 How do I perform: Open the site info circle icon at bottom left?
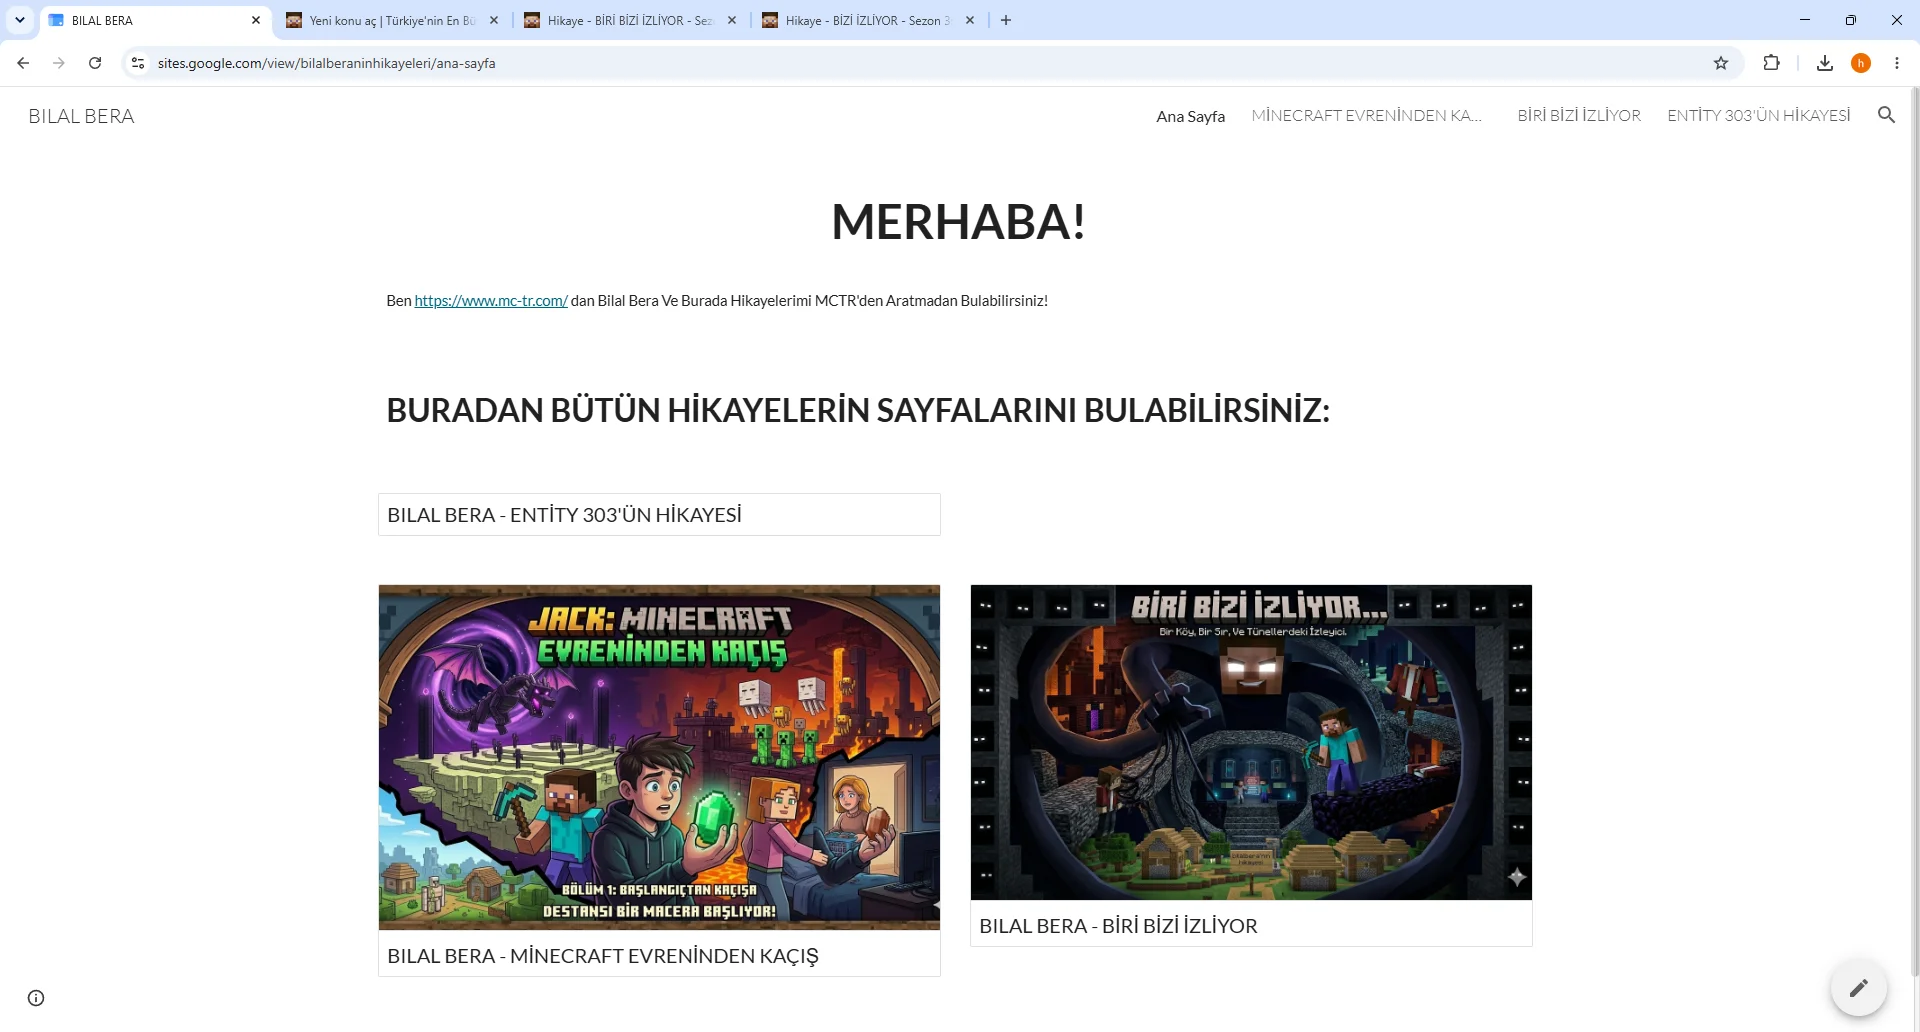tap(36, 998)
